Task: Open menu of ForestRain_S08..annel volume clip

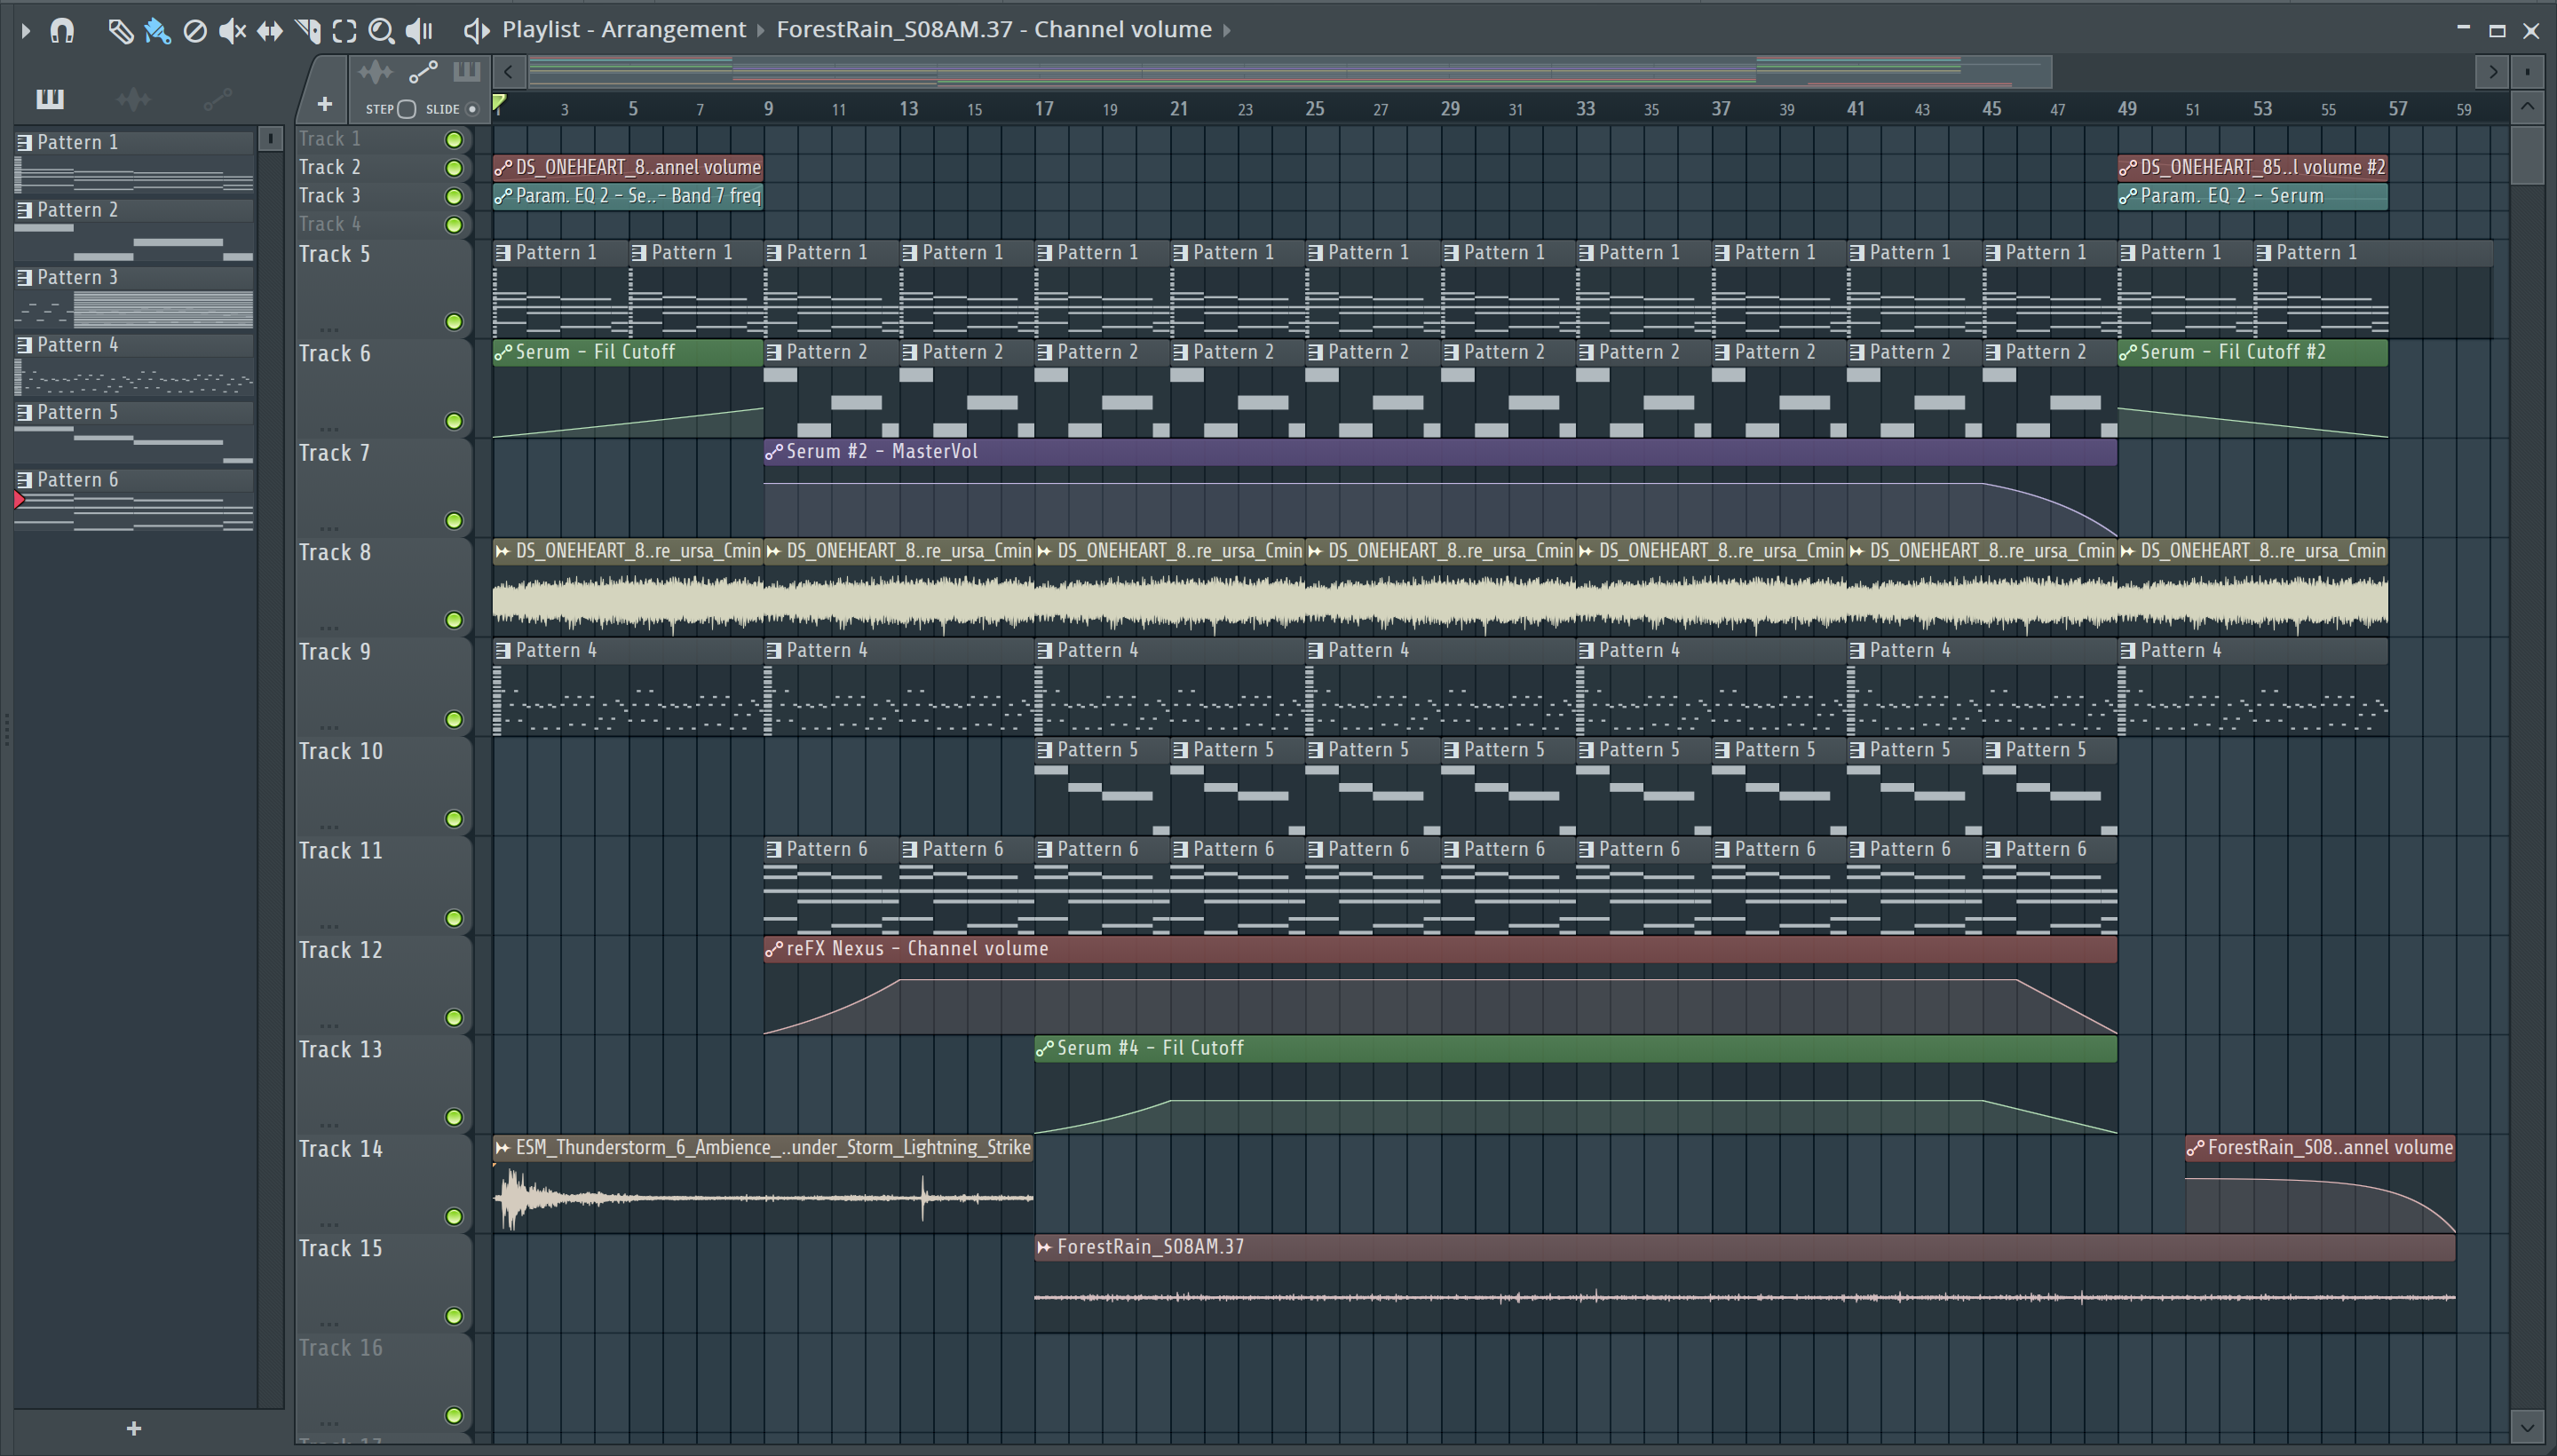Action: (x=2195, y=1148)
